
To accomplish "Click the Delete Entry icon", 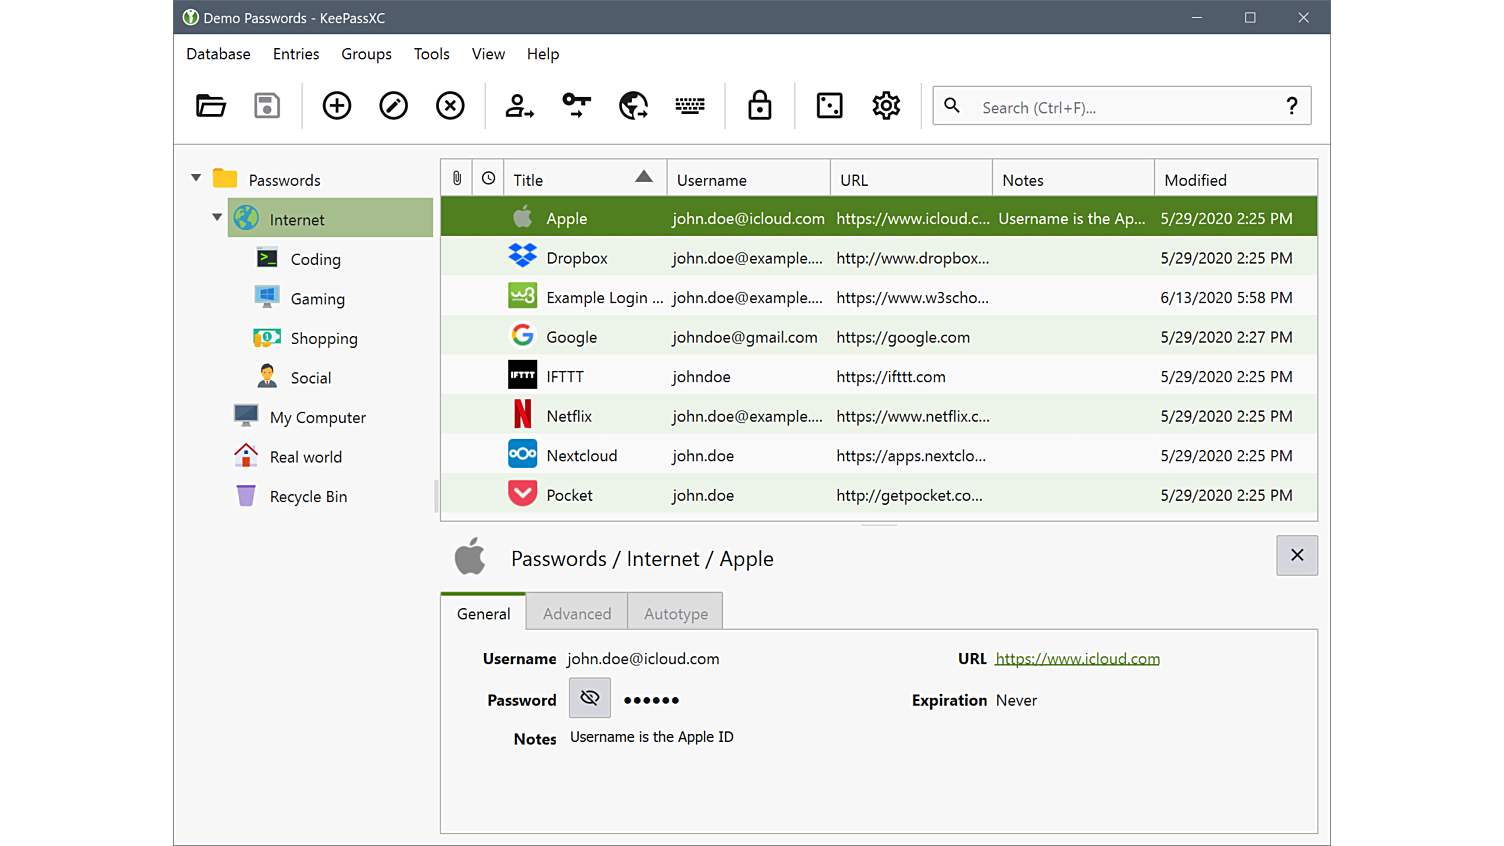I will point(450,105).
